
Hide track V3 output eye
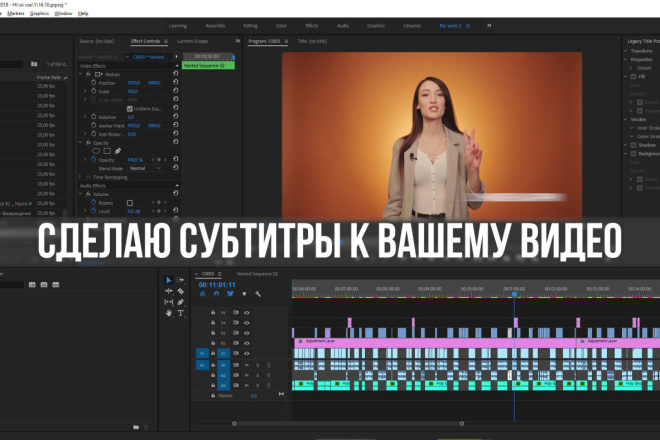pos(247,333)
